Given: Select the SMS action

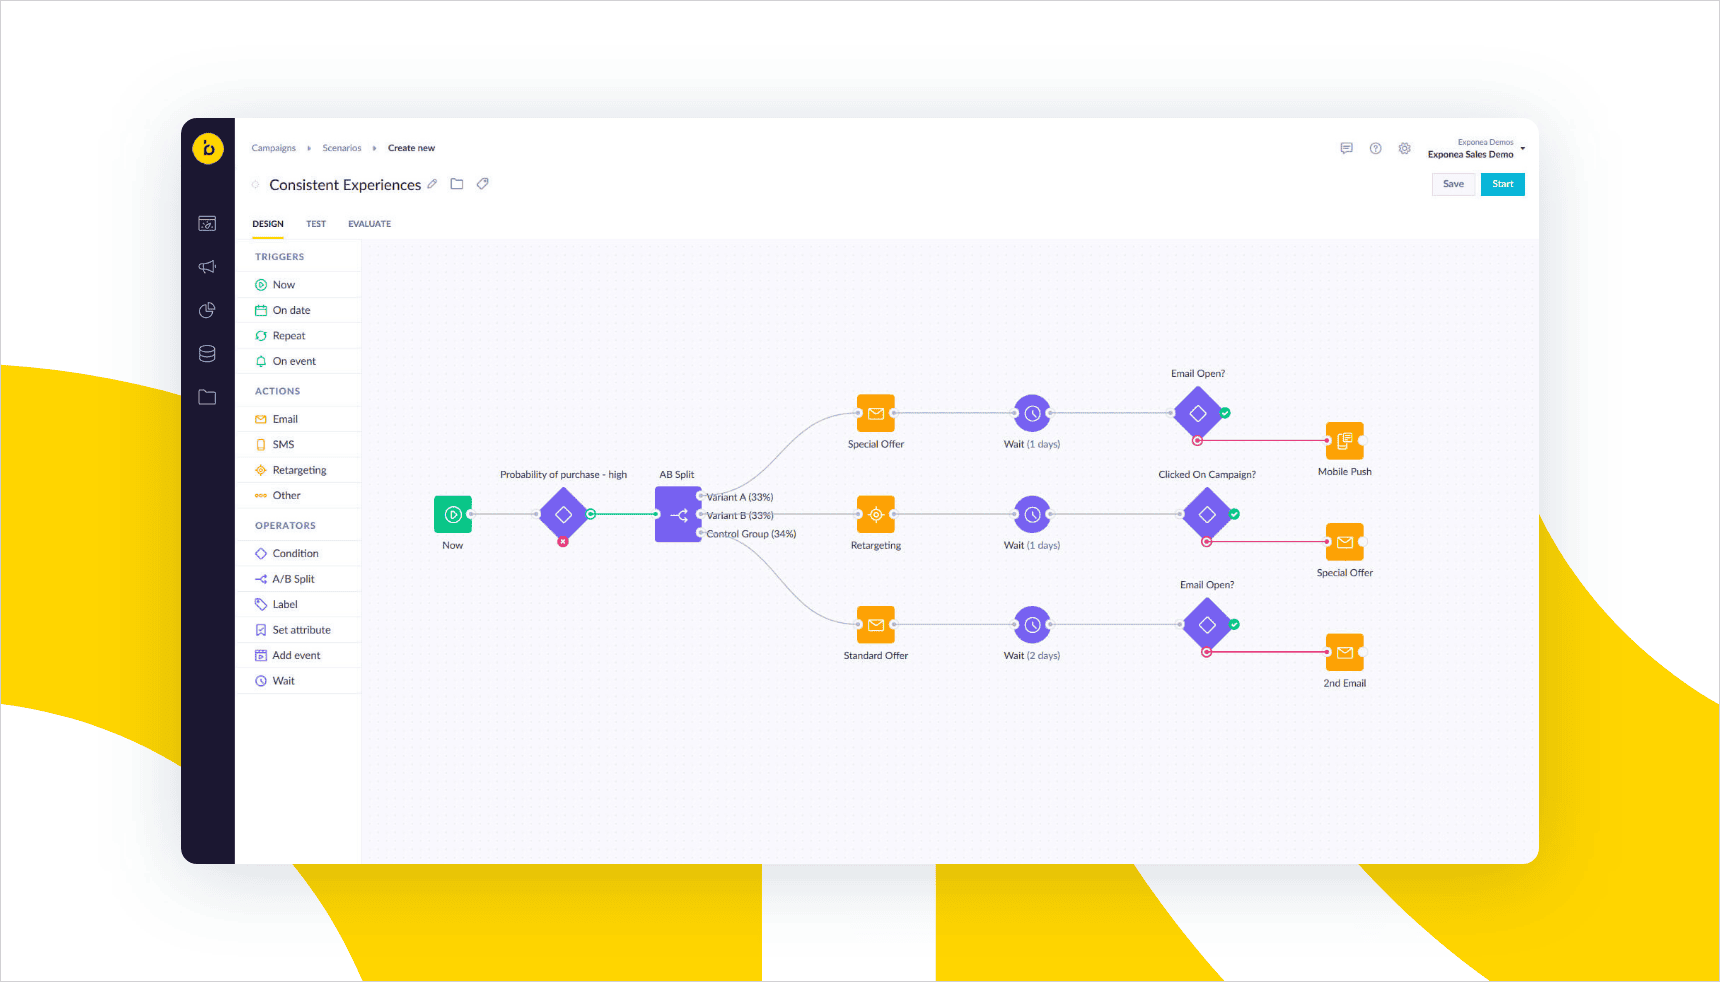Looking at the screenshot, I should pyautogui.click(x=283, y=443).
